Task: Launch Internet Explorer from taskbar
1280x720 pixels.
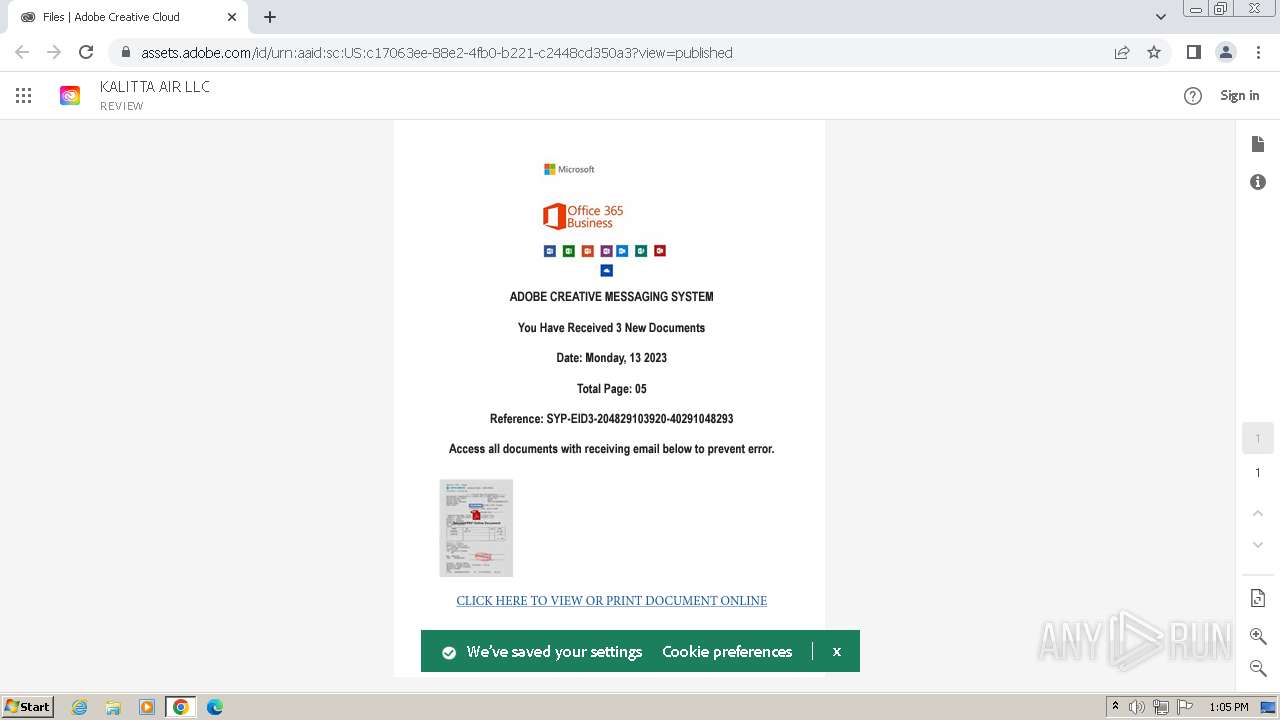Action: (x=79, y=707)
